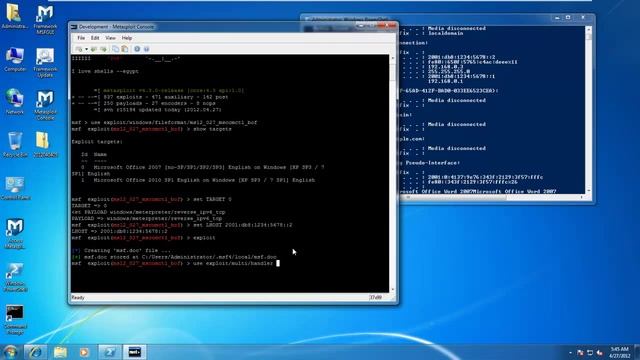Open the Administrator folder desktop icon
This screenshot has height=360, width=640.
(14, 16)
